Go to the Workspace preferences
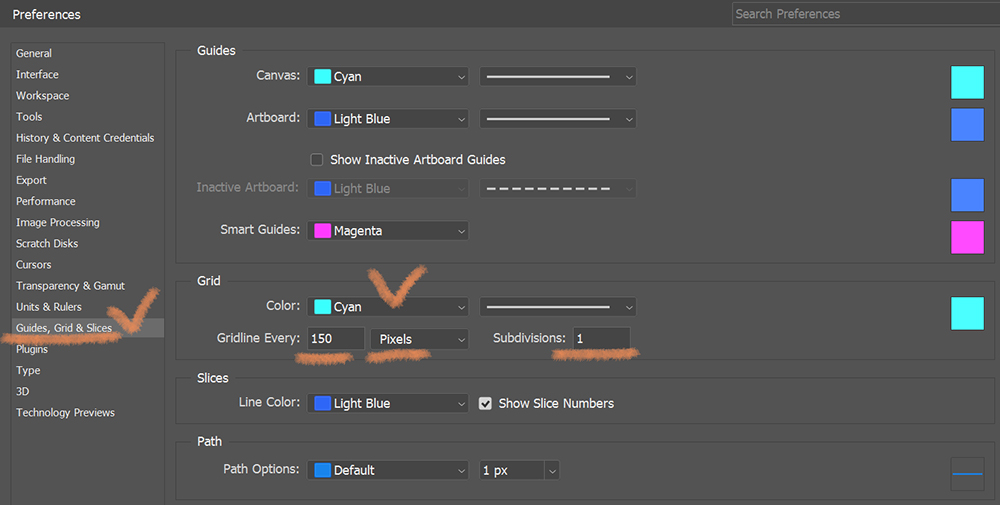This screenshot has height=505, width=1000. [x=42, y=96]
